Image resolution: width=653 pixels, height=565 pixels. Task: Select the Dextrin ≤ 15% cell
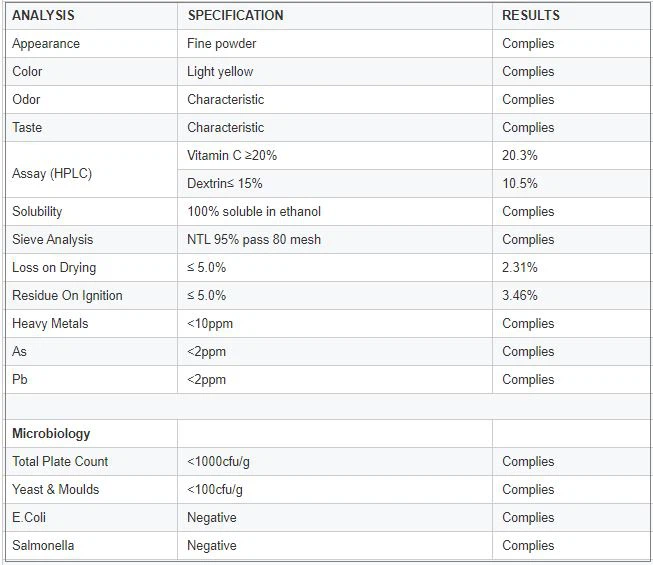[x=225, y=184]
